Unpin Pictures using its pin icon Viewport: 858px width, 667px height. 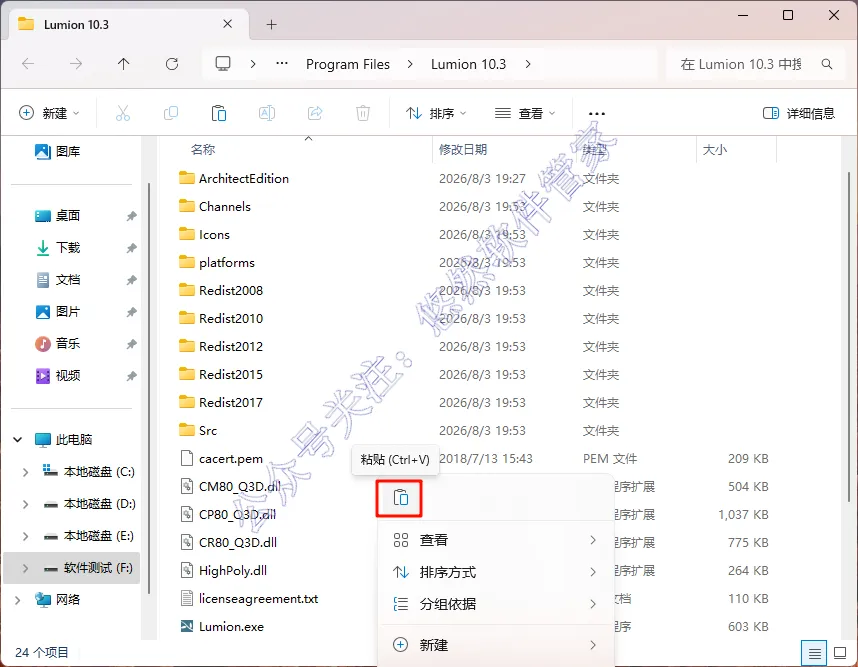(131, 312)
